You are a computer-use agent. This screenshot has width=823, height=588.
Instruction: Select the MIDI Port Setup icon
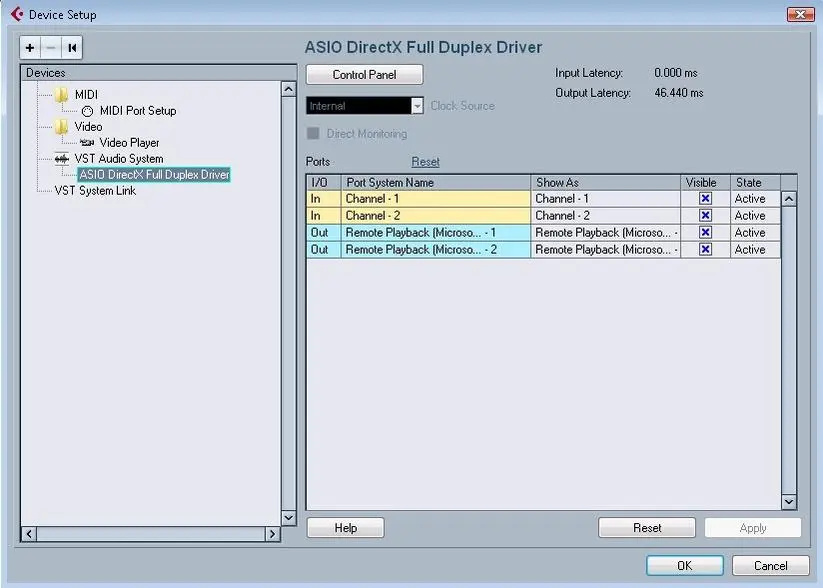[x=87, y=111]
